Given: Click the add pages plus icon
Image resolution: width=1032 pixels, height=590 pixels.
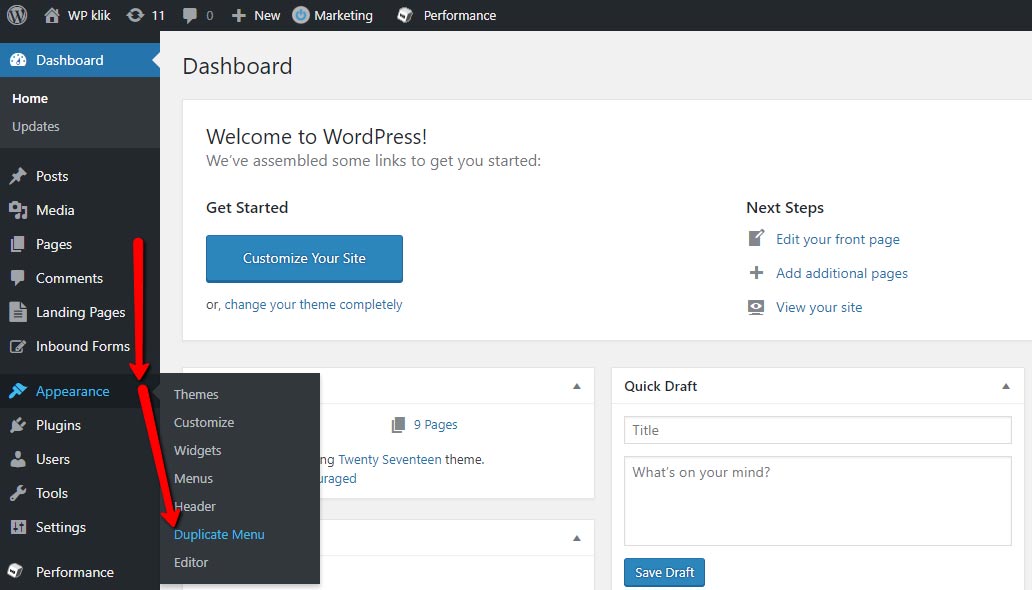Looking at the screenshot, I should tap(756, 273).
